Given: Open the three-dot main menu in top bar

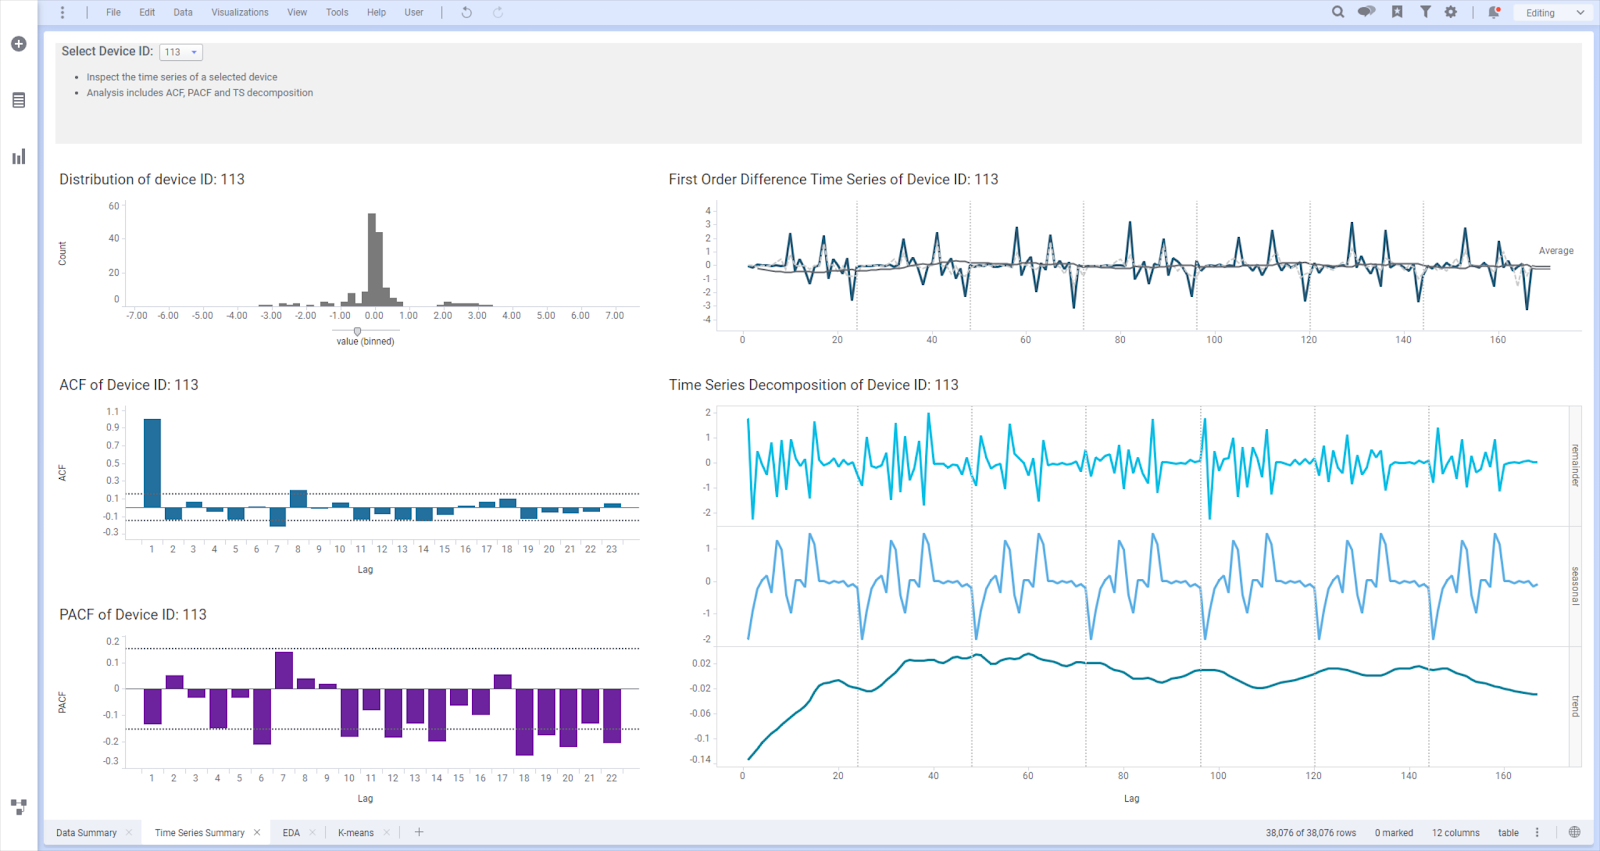Looking at the screenshot, I should point(62,13).
